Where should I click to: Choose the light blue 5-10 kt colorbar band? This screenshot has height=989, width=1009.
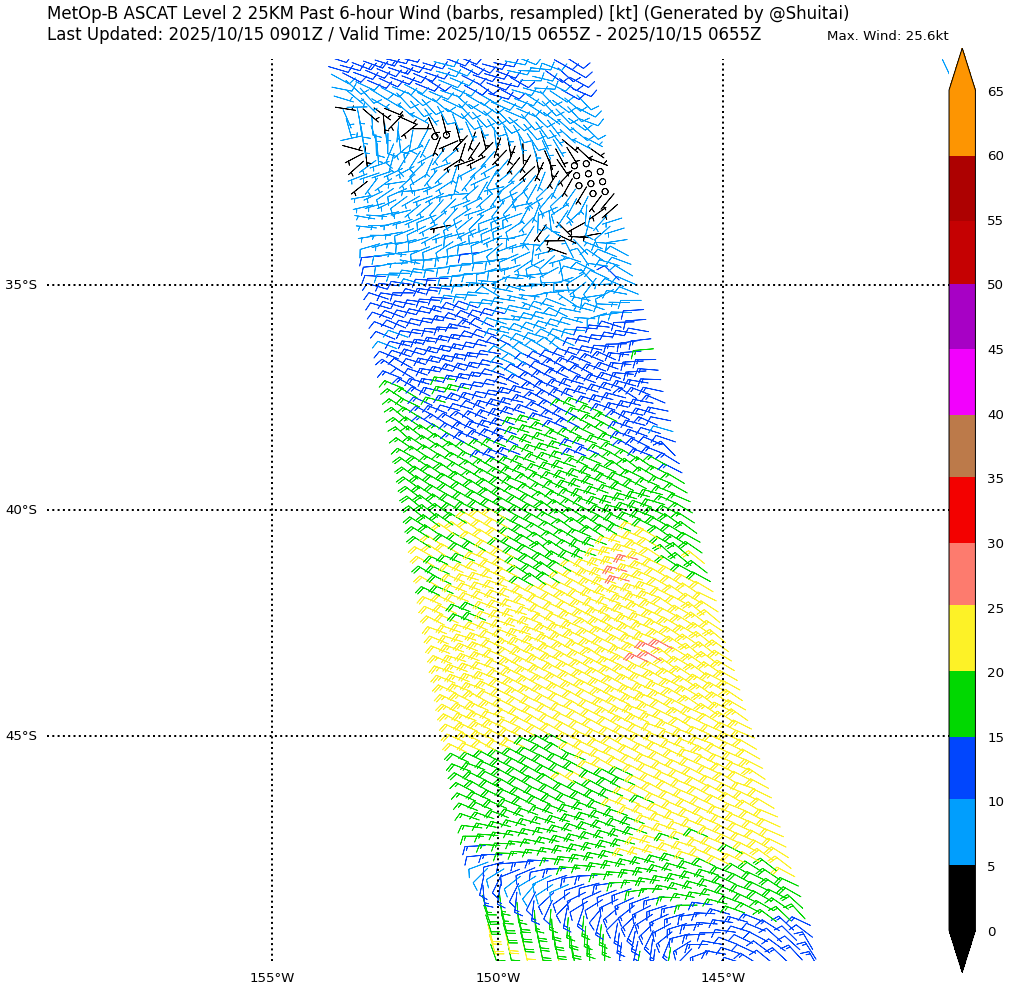click(961, 832)
